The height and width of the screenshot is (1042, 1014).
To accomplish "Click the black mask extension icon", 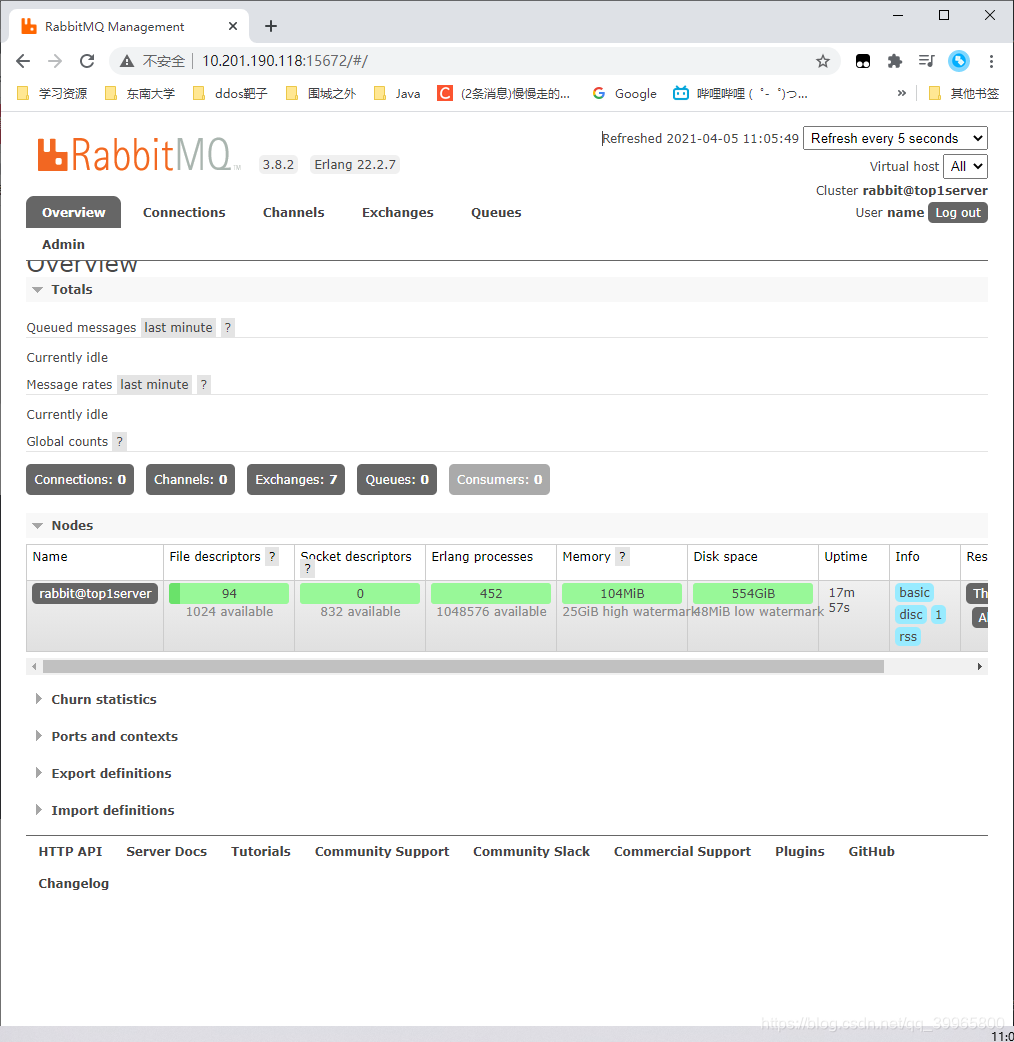I will [862, 61].
